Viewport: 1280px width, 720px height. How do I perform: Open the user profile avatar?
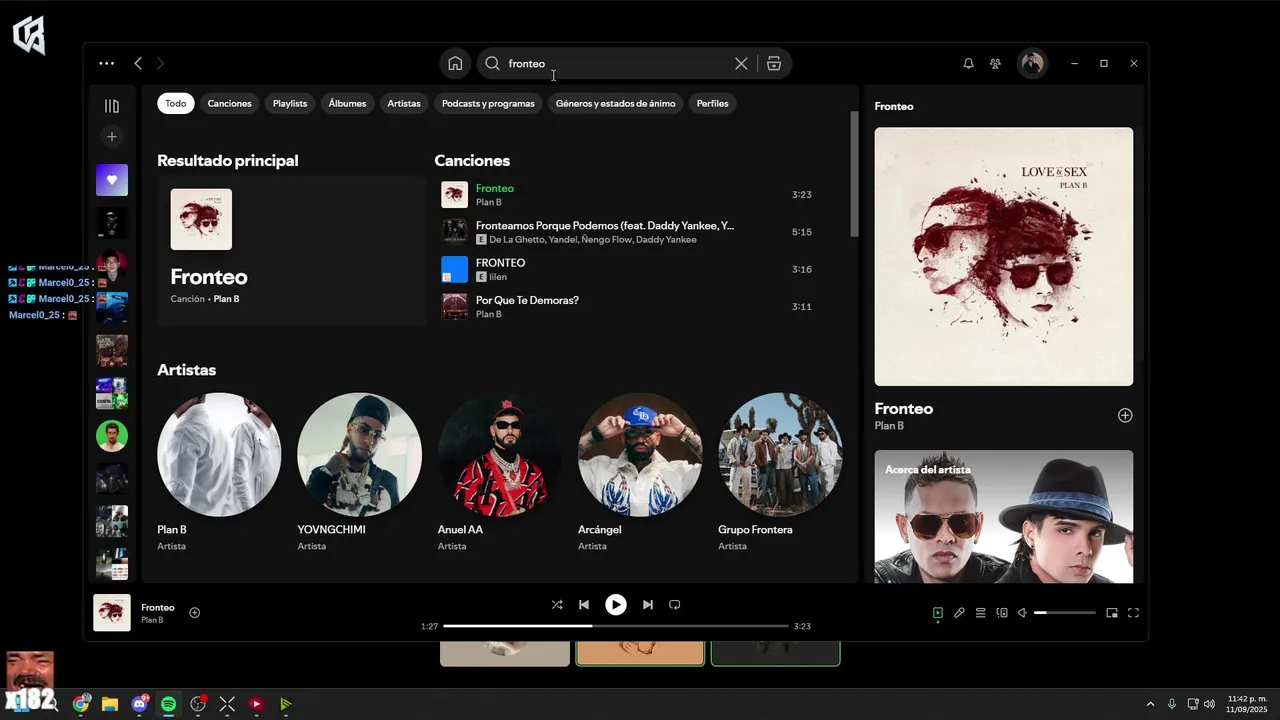point(1032,63)
